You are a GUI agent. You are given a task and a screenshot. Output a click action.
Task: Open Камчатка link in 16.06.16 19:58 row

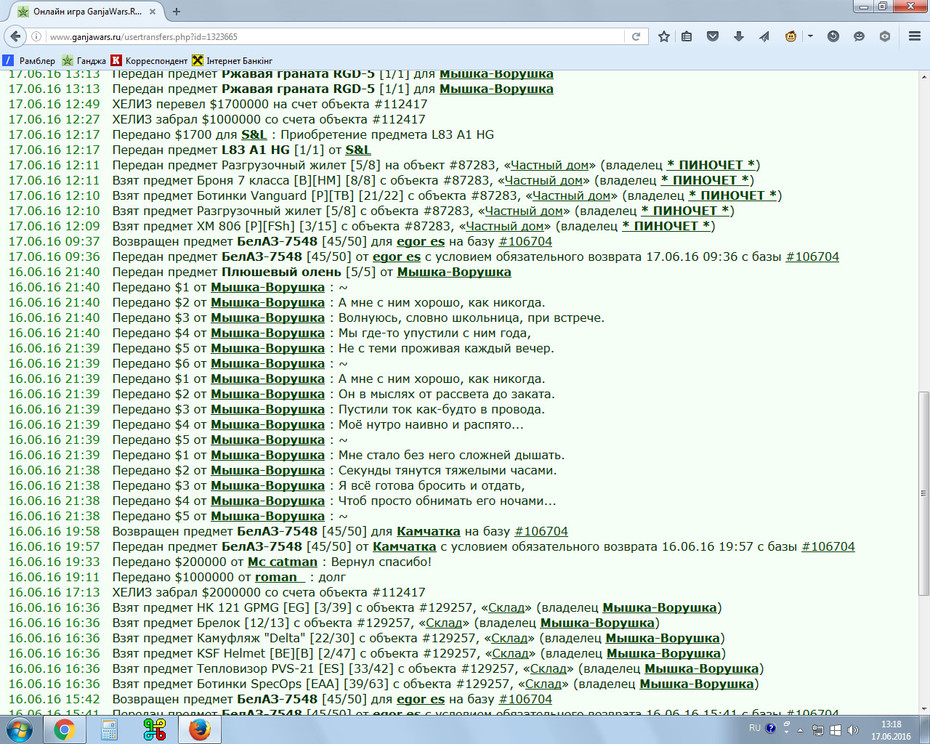point(428,532)
